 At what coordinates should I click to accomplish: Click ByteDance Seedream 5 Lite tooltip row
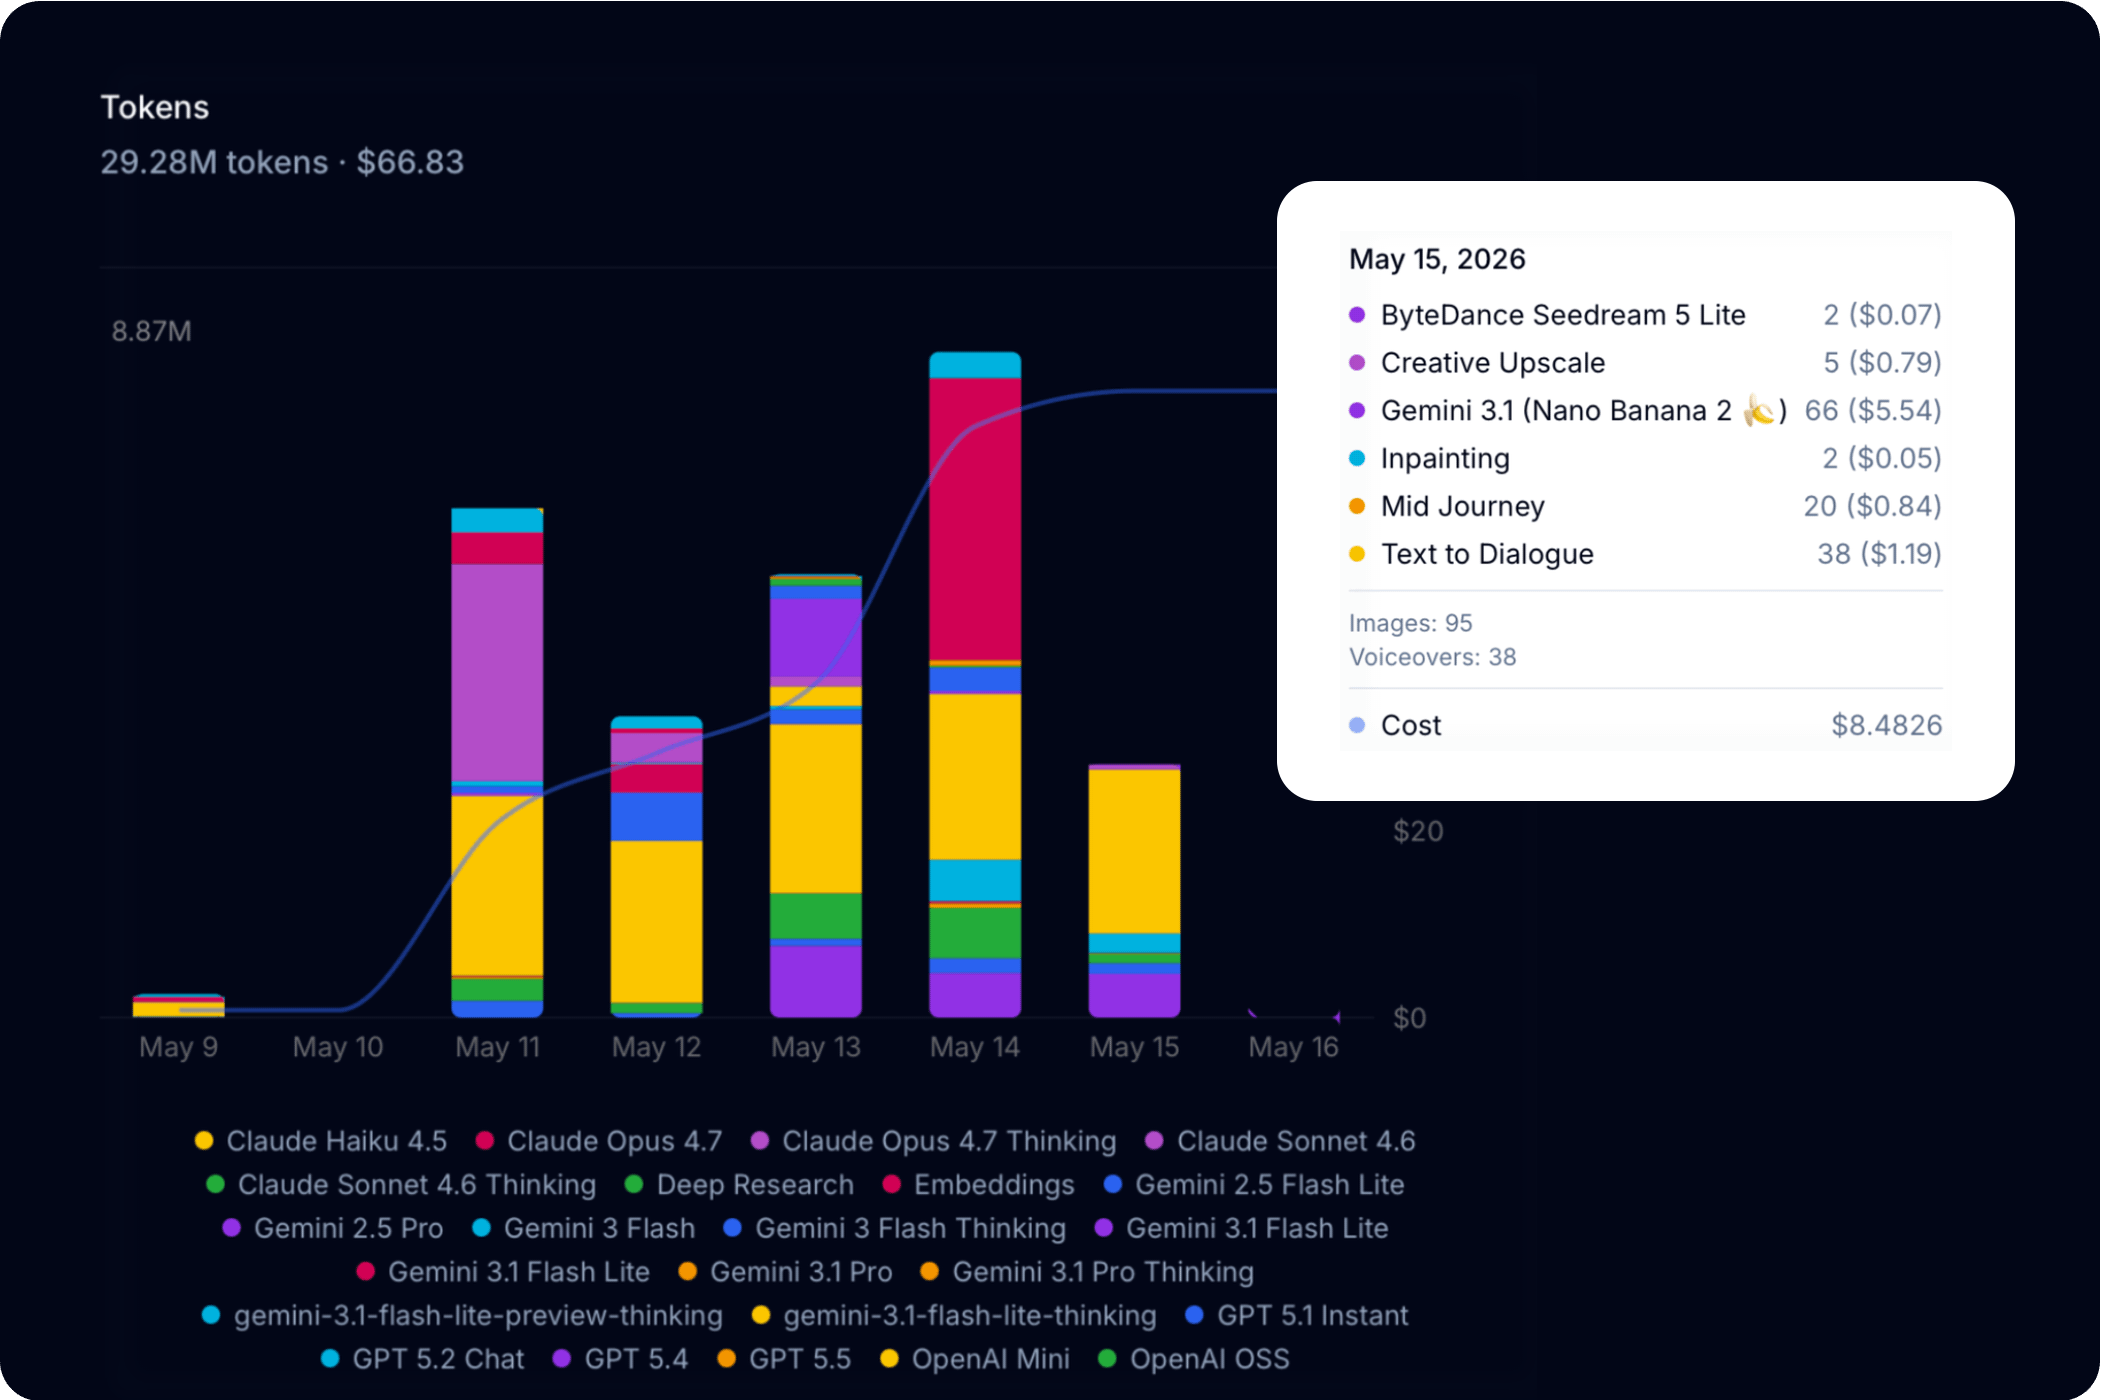point(1645,315)
